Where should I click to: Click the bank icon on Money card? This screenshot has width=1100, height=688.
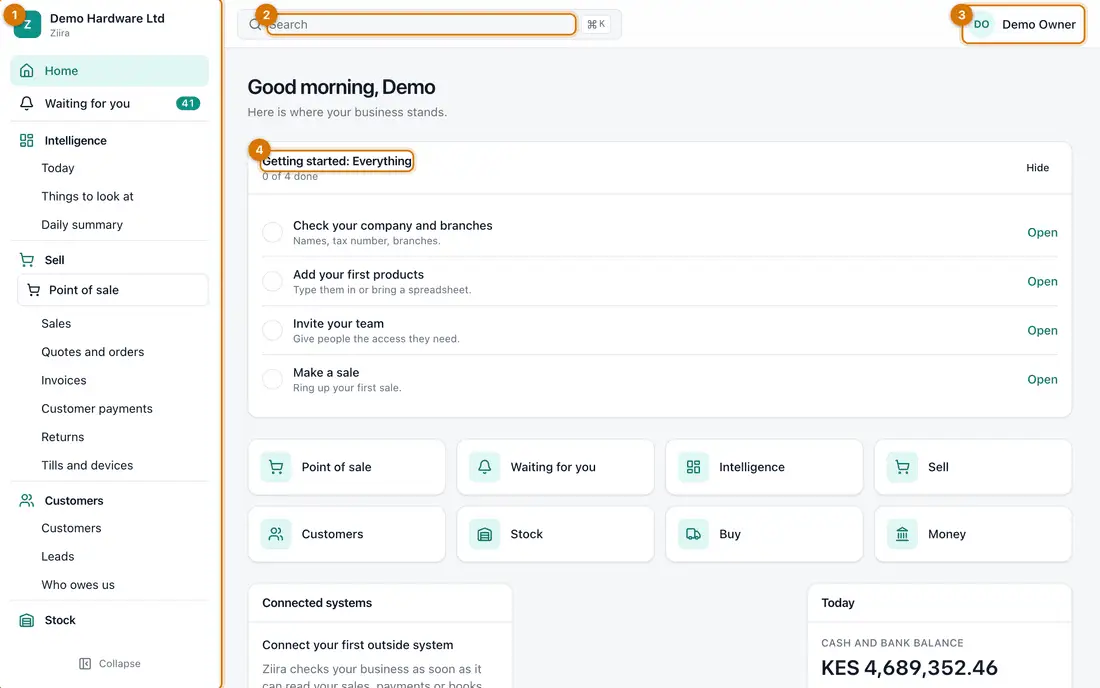click(902, 534)
